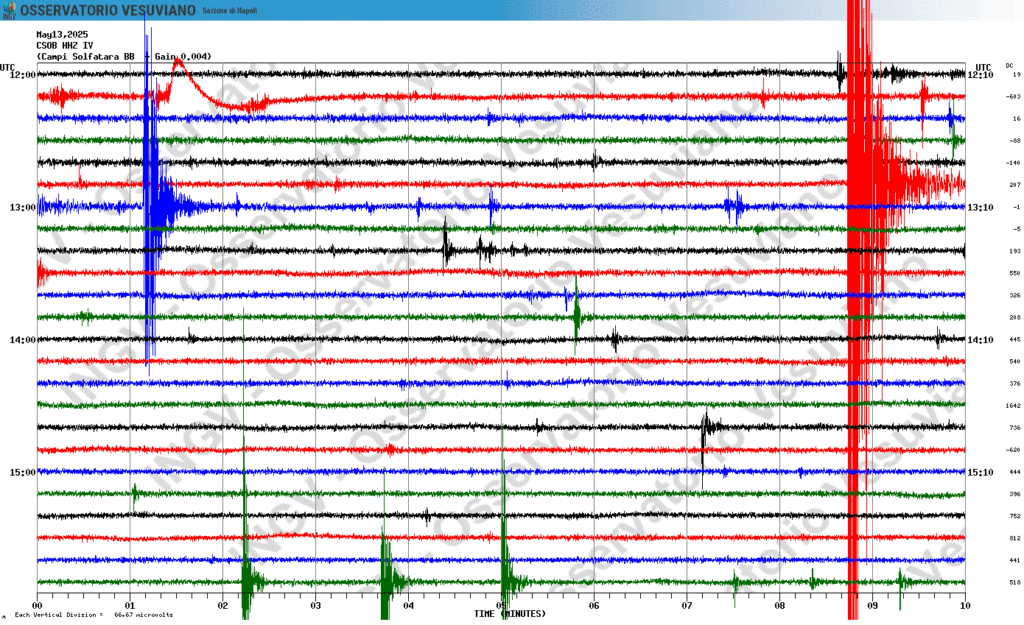Click the 13:00 time label
Screen dimensions: 1024x625
22,208
